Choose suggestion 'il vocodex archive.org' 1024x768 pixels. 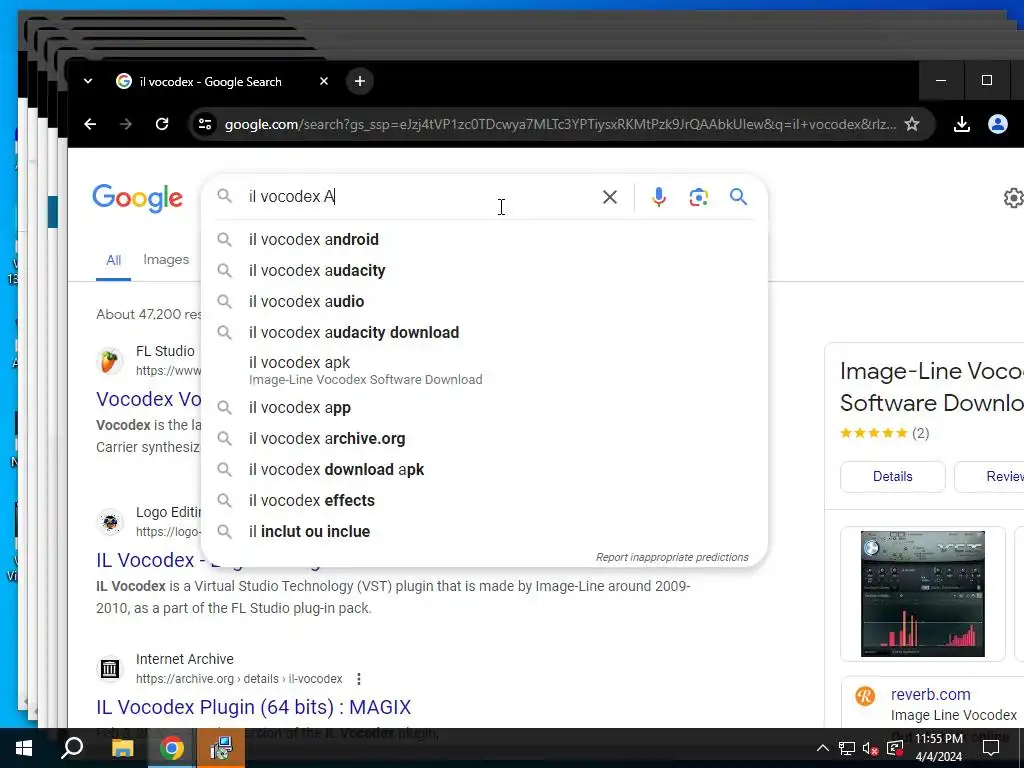484,439
